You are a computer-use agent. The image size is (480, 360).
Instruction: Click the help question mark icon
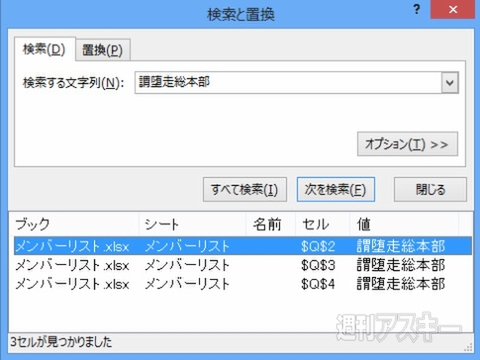click(x=417, y=9)
